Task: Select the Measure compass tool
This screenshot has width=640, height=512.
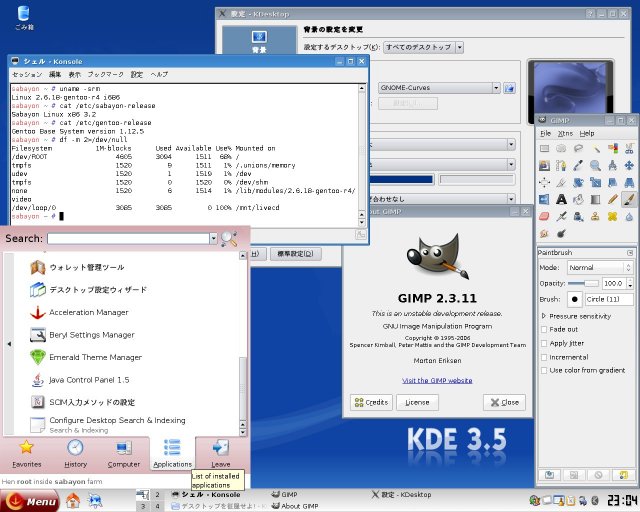Action: [x=613, y=165]
